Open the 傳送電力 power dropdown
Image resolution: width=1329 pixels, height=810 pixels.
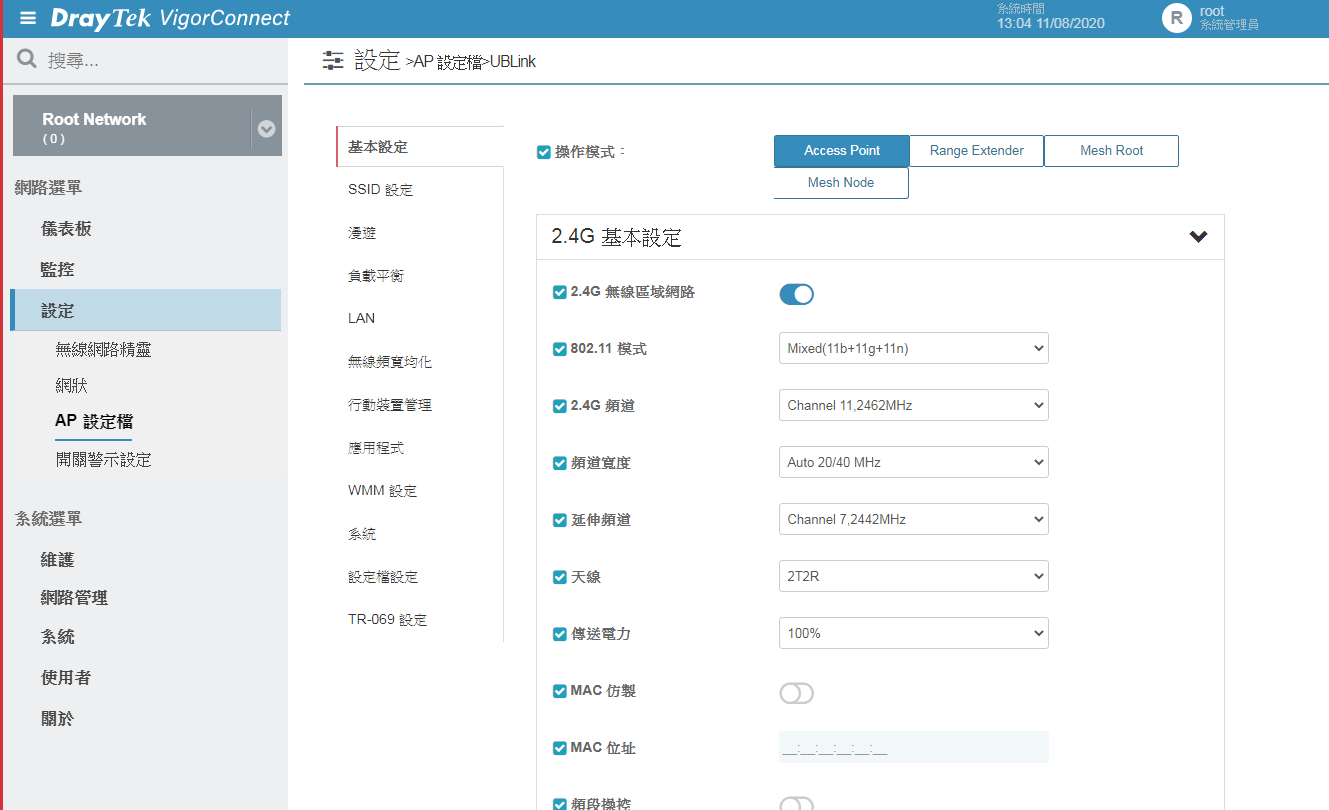coord(912,633)
